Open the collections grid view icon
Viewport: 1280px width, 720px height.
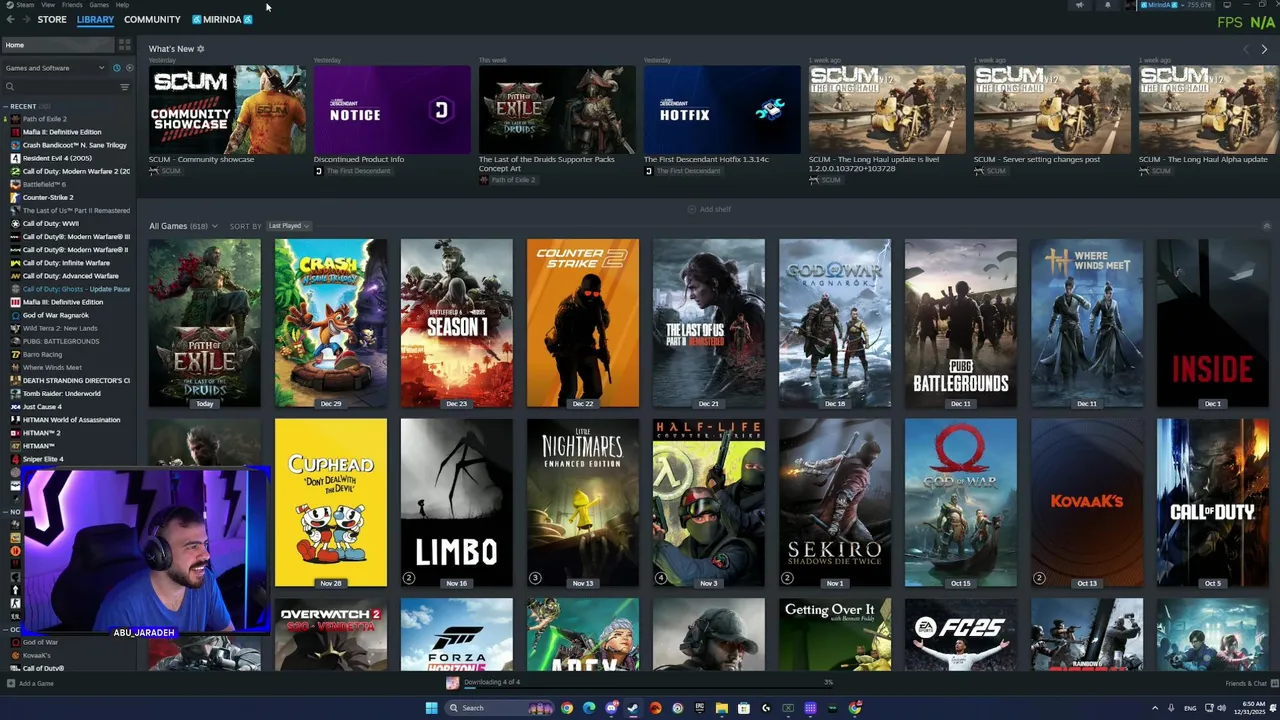click(124, 45)
